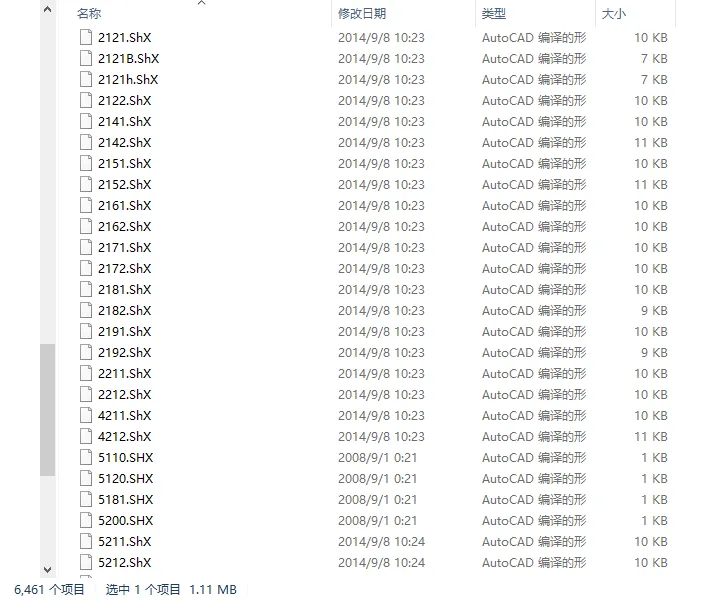Sort files by the 名称 column header

(x=89, y=14)
